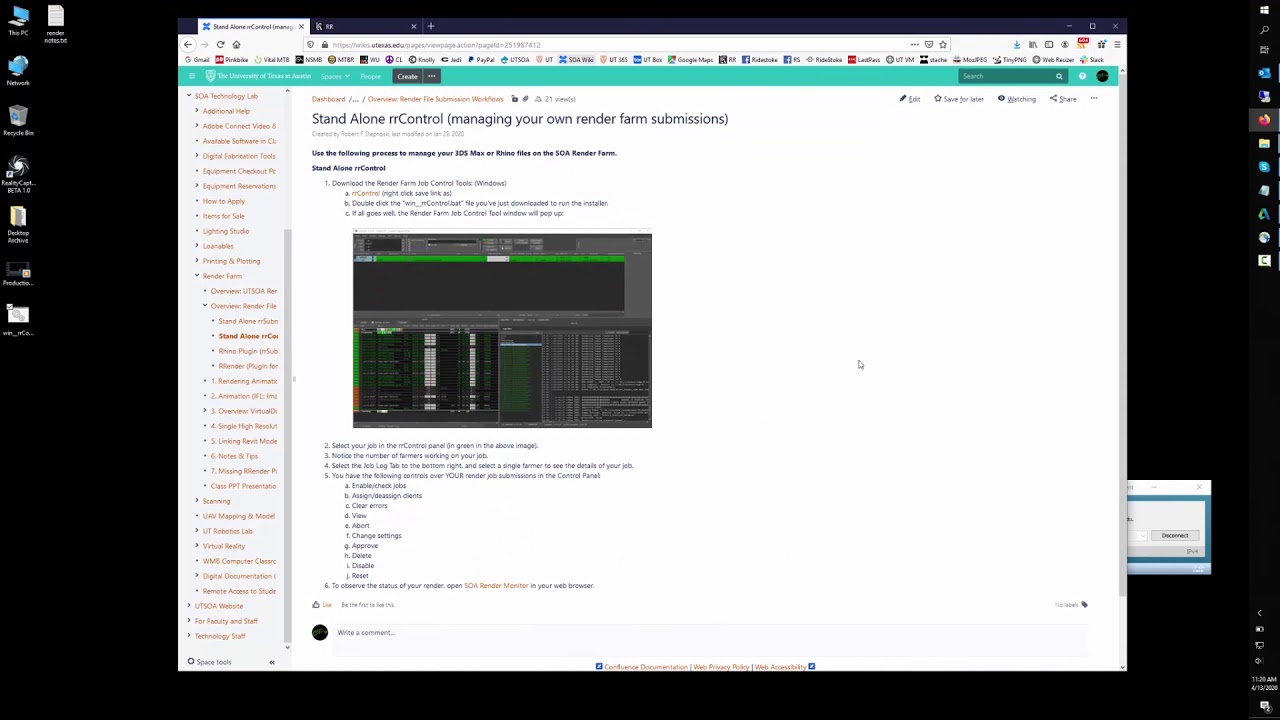
Task: Edit this page with the pencil Edit button
Action: pos(909,99)
